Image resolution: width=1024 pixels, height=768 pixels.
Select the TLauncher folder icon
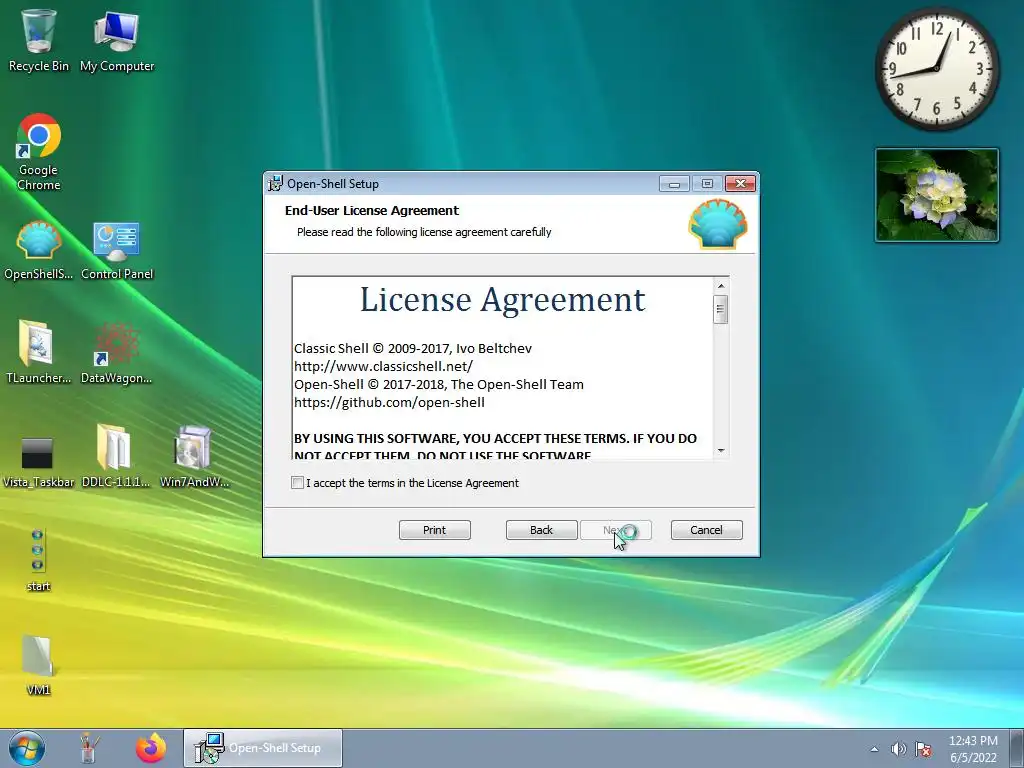tap(38, 351)
